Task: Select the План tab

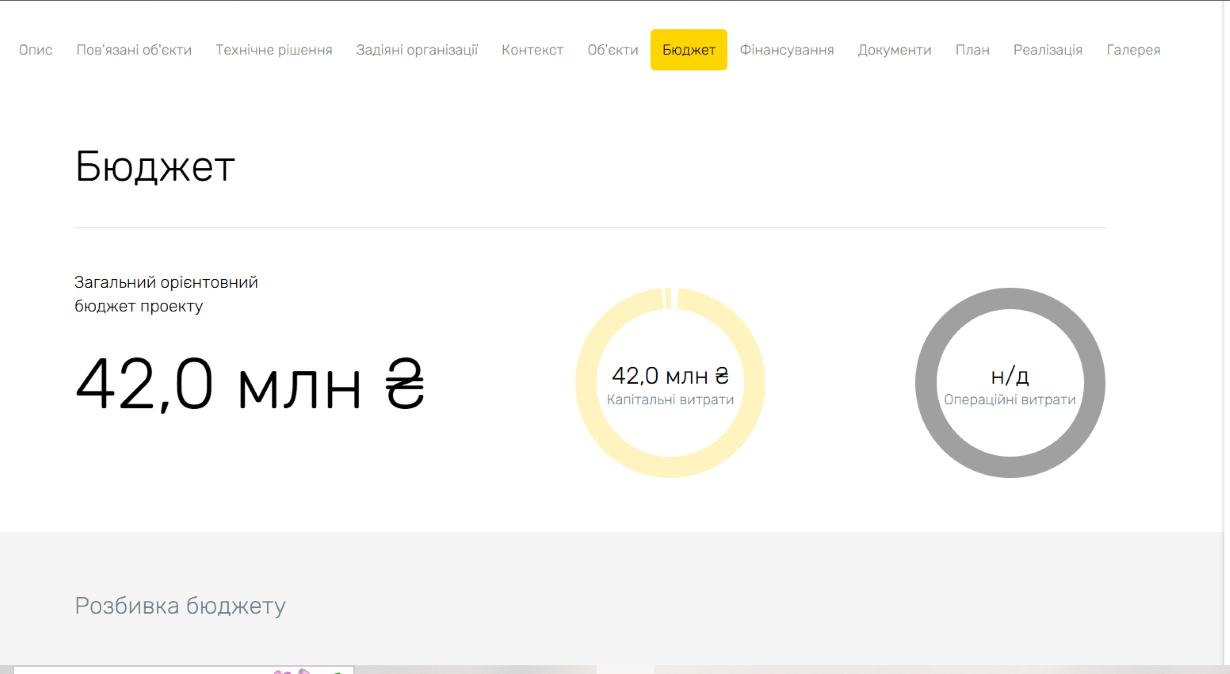Action: point(972,50)
